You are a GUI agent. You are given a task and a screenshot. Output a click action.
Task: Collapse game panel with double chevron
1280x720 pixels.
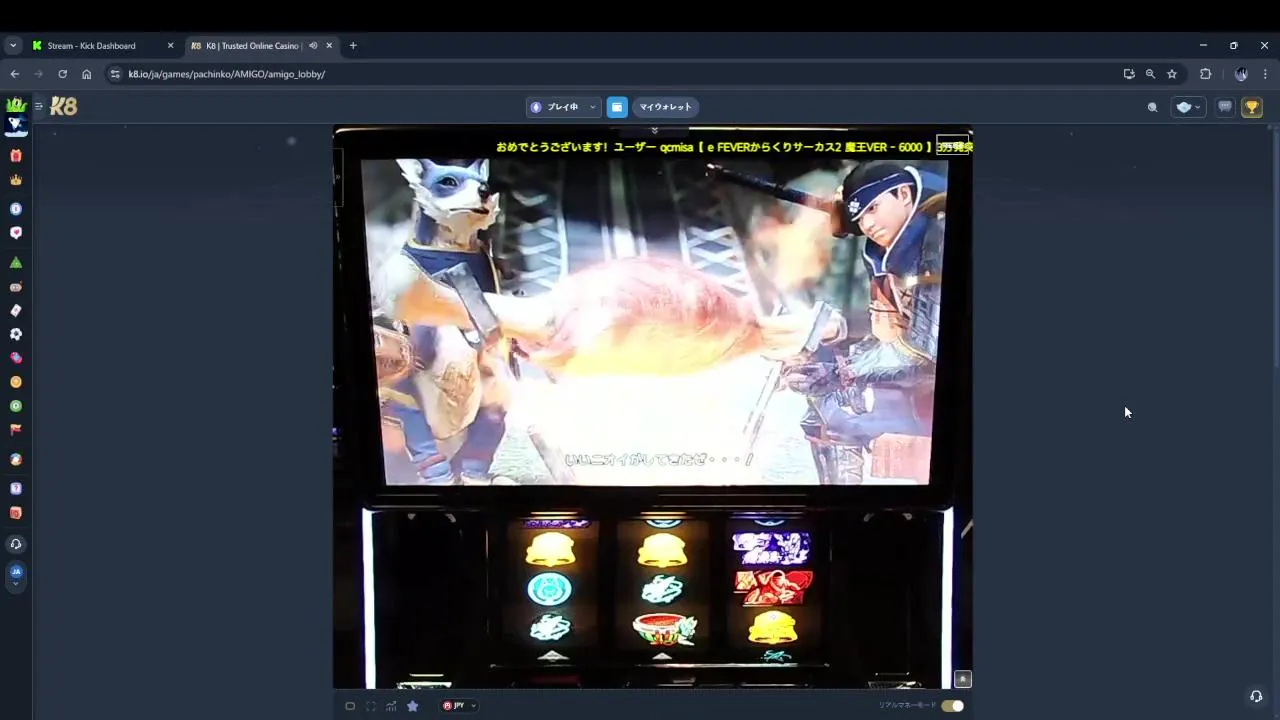click(x=655, y=131)
